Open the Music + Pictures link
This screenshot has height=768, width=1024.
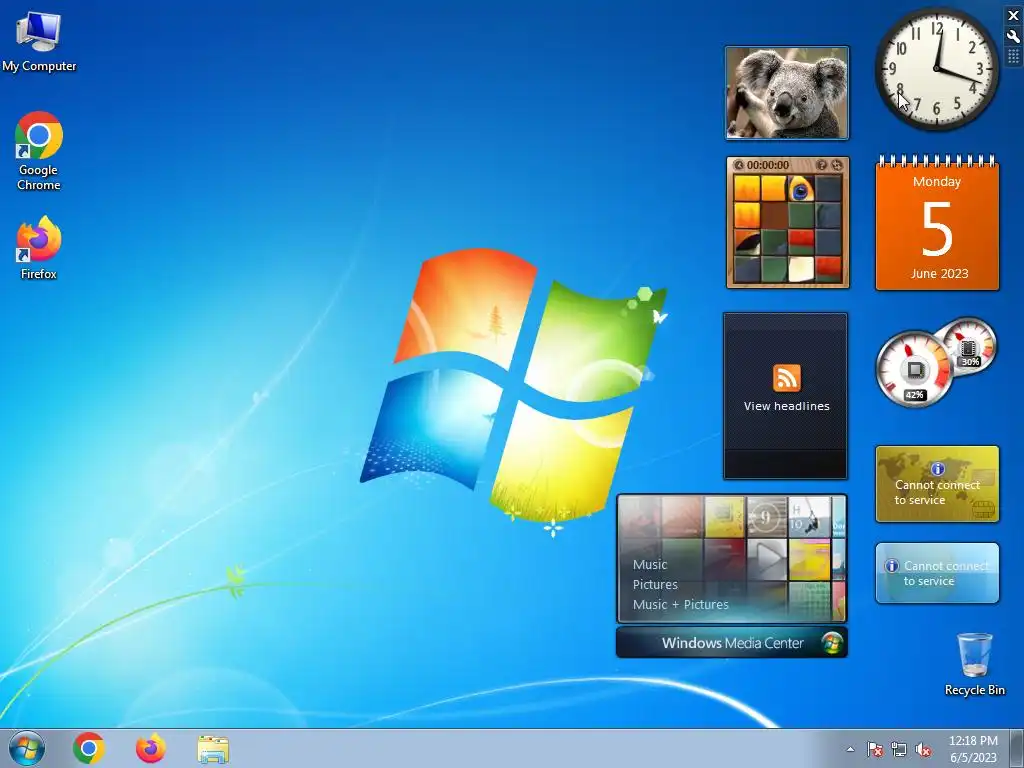tap(680, 605)
